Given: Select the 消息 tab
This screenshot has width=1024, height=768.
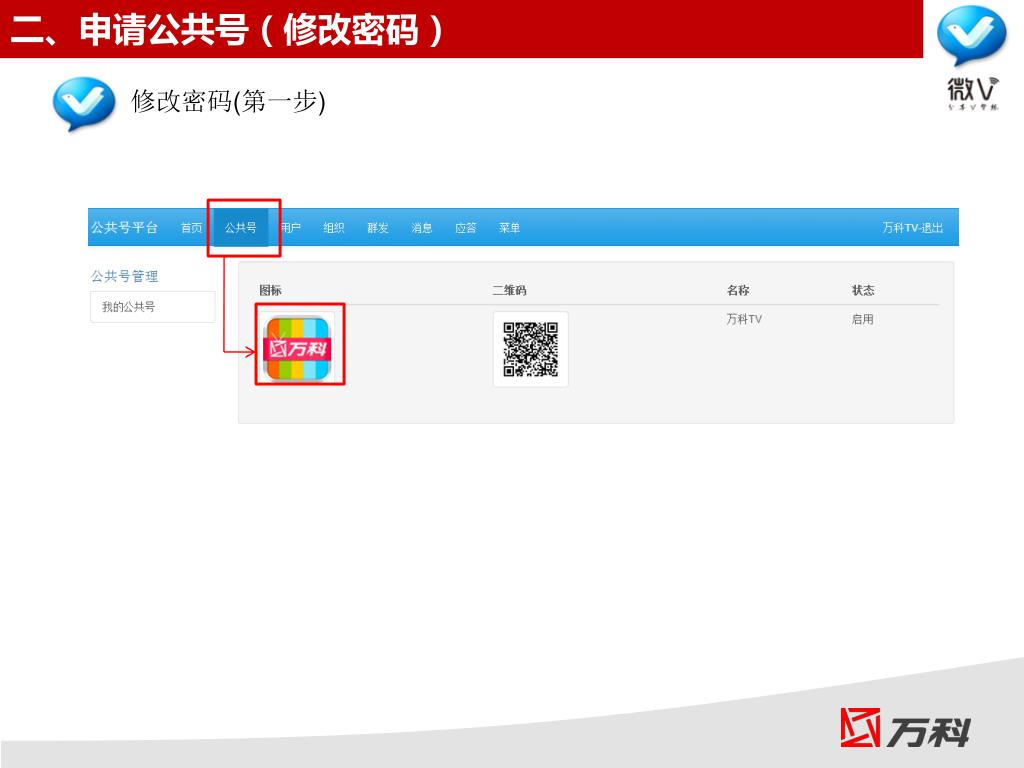Looking at the screenshot, I should (421, 228).
